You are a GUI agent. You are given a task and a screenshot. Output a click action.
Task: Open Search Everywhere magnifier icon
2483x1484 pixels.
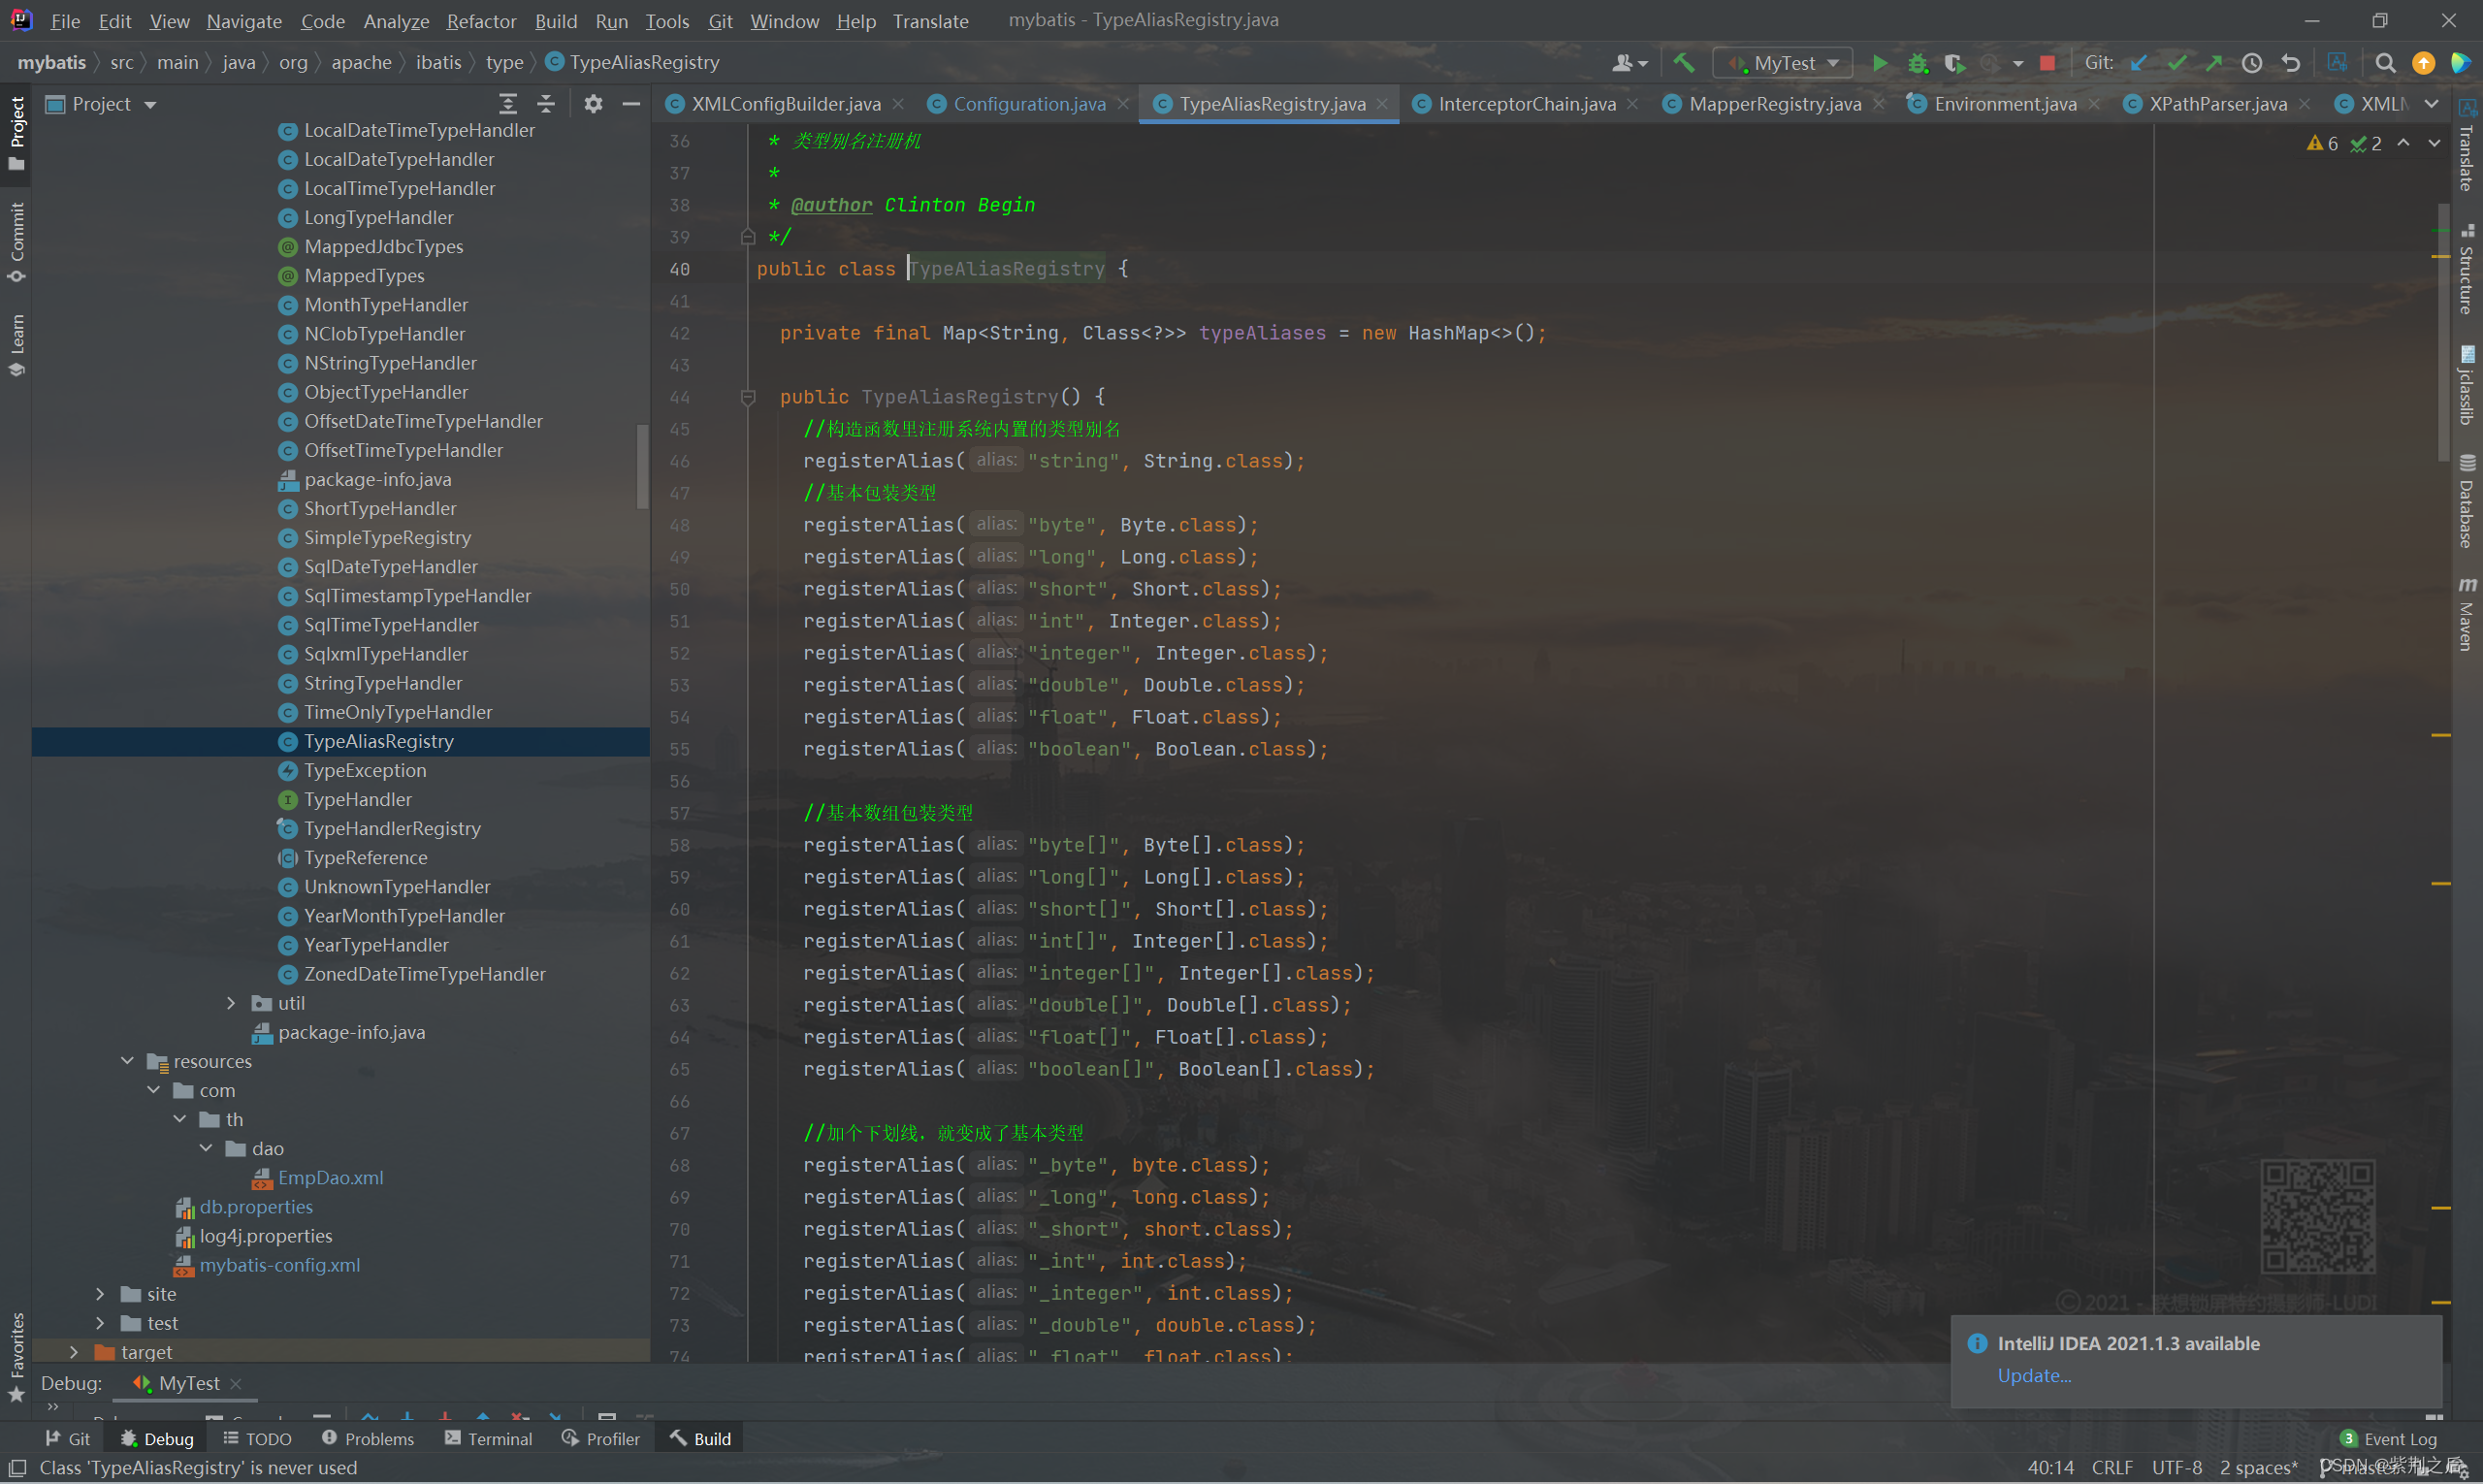click(x=2385, y=63)
